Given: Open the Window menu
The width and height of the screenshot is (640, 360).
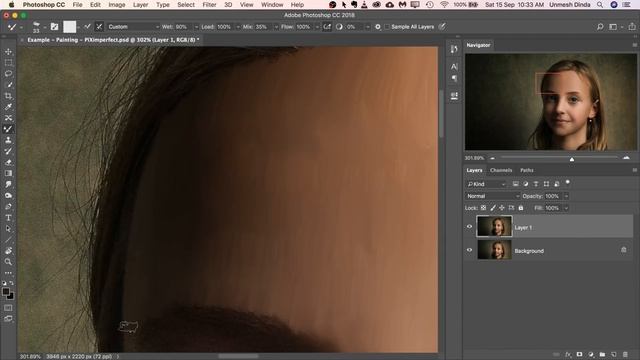Looking at the screenshot, I should tap(272, 5).
